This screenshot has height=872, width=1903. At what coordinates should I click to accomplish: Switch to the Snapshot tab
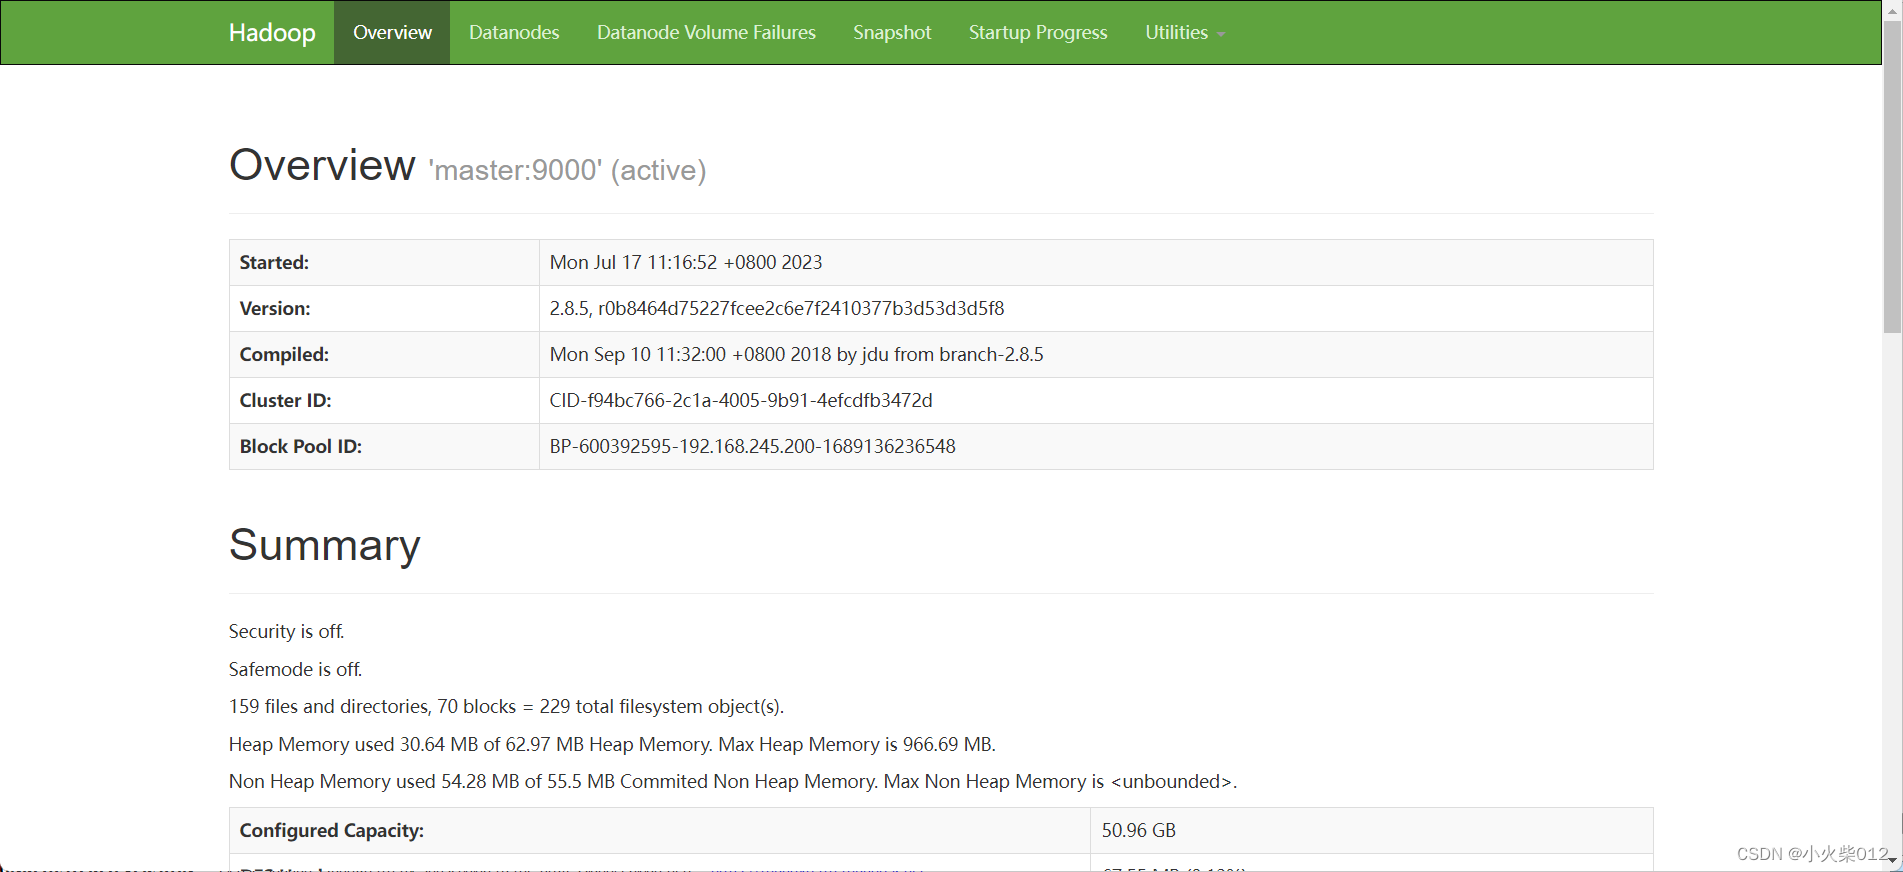pos(892,32)
